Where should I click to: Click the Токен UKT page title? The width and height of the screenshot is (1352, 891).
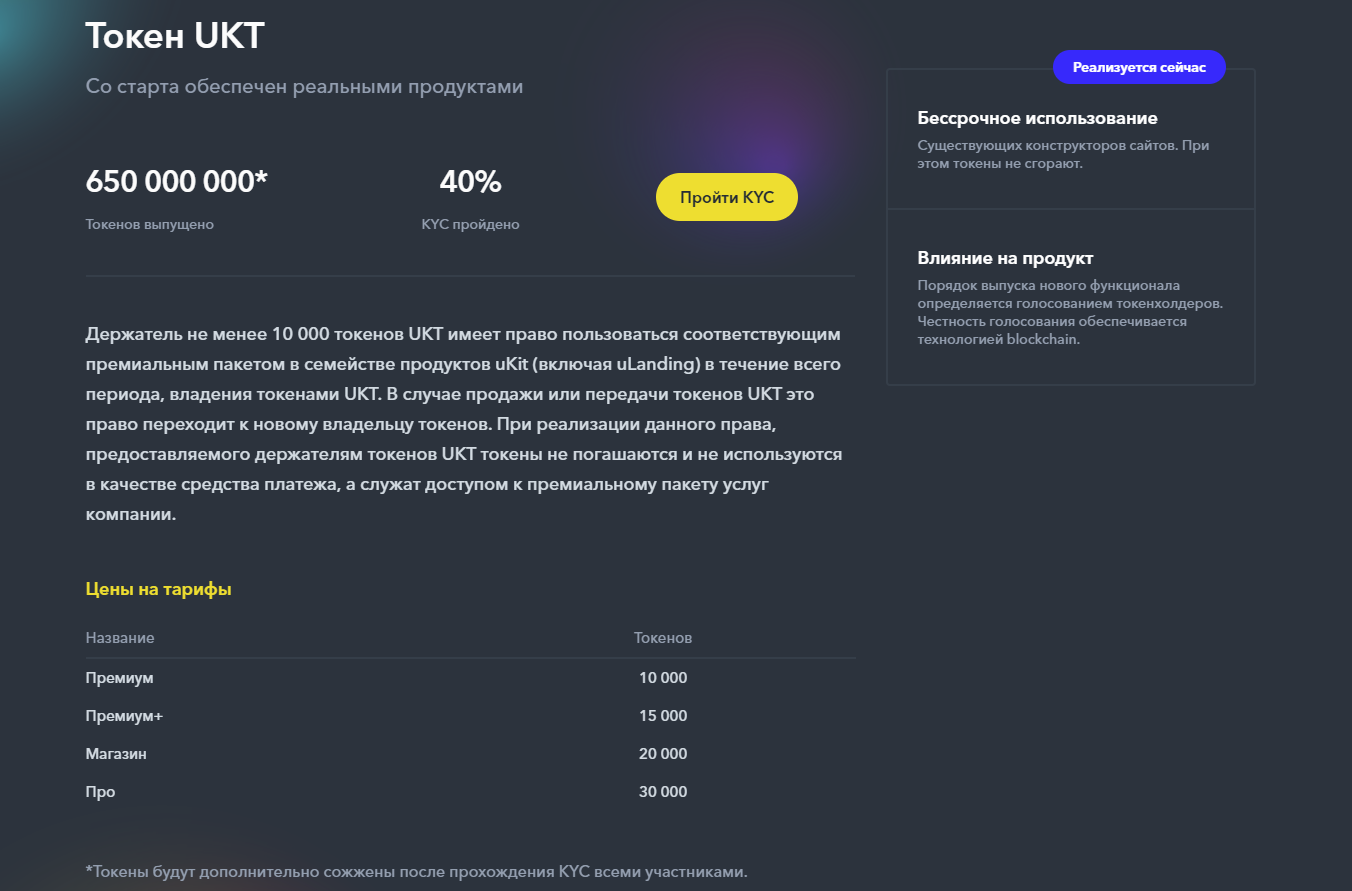pyautogui.click(x=175, y=35)
